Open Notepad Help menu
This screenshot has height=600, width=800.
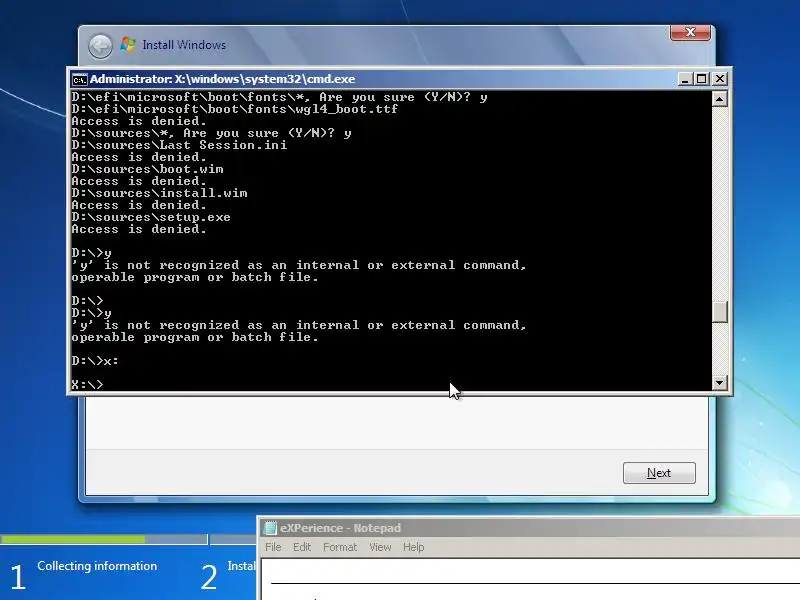(x=413, y=547)
